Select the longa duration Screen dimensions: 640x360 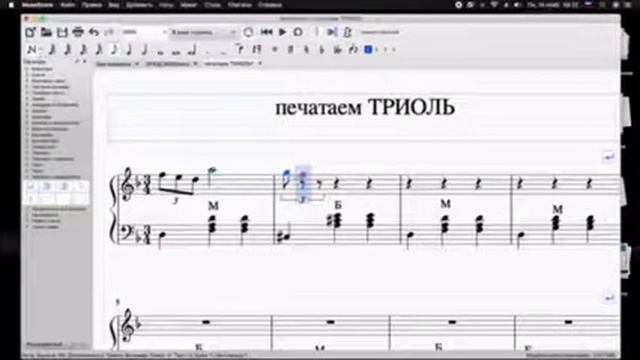point(192,49)
